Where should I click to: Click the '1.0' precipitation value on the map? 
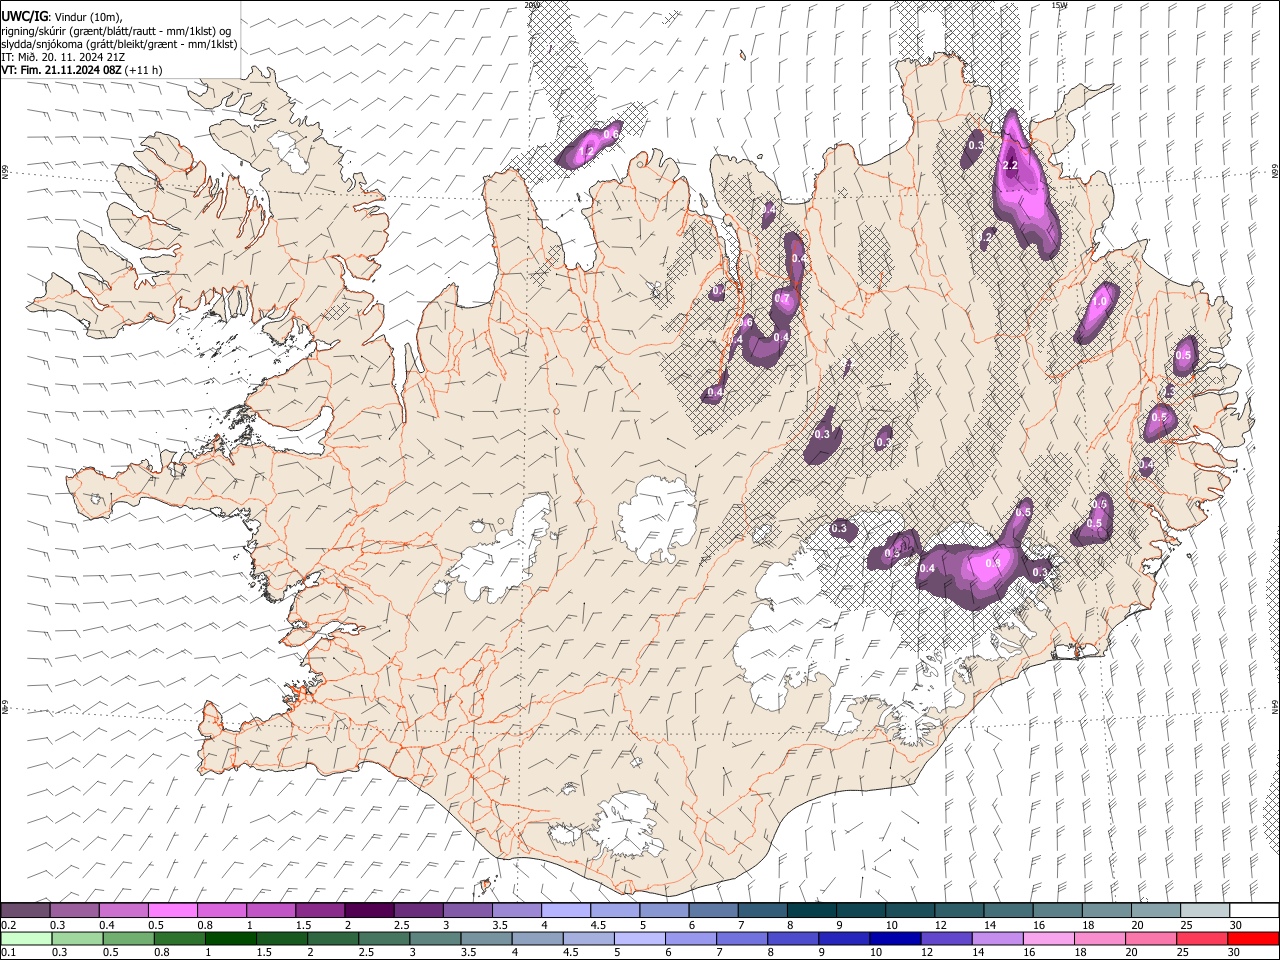1101,300
